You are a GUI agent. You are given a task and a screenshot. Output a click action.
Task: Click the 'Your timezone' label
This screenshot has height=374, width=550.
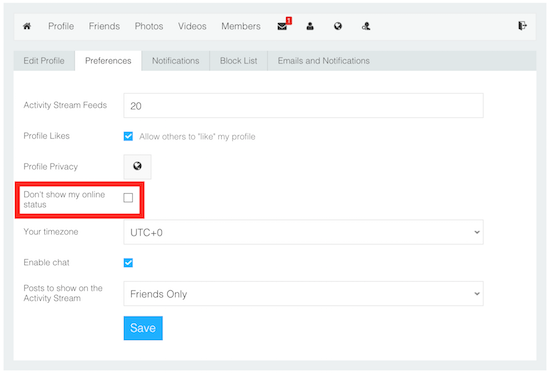coord(51,232)
